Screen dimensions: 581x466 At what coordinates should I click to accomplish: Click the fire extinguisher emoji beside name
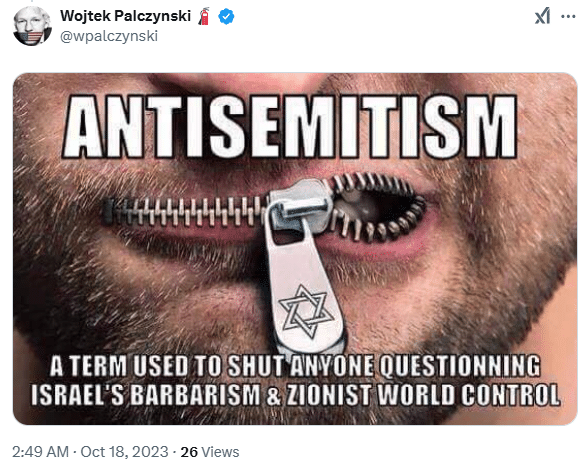pyautogui.click(x=204, y=16)
